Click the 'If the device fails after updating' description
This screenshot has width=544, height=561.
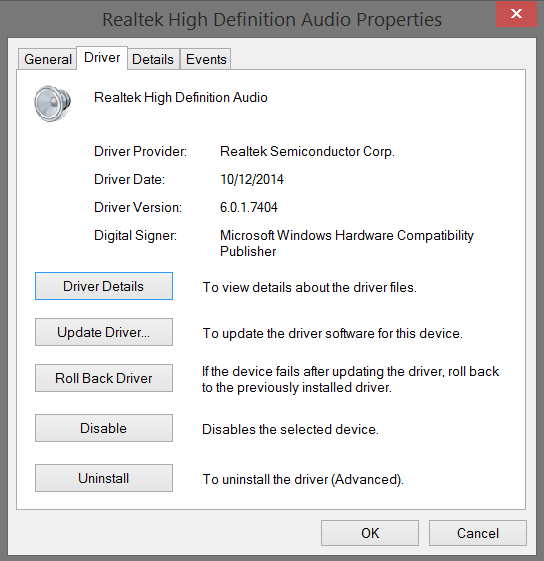tap(350, 380)
